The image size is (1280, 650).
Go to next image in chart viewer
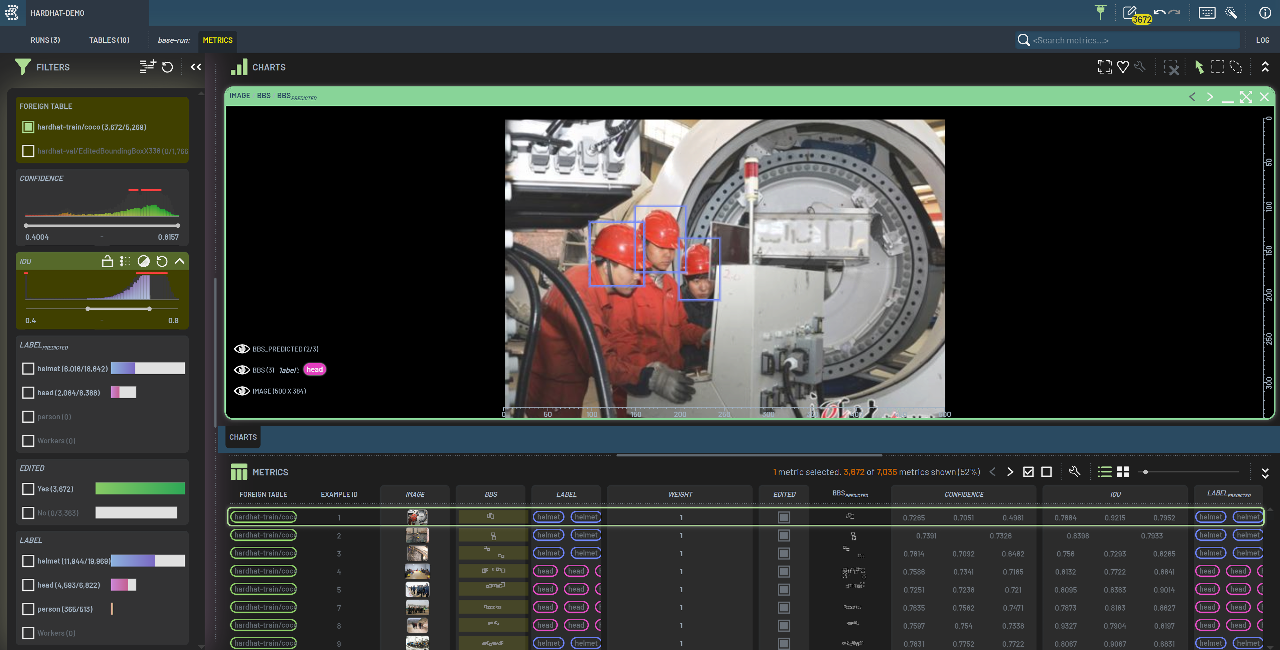pyautogui.click(x=1210, y=97)
